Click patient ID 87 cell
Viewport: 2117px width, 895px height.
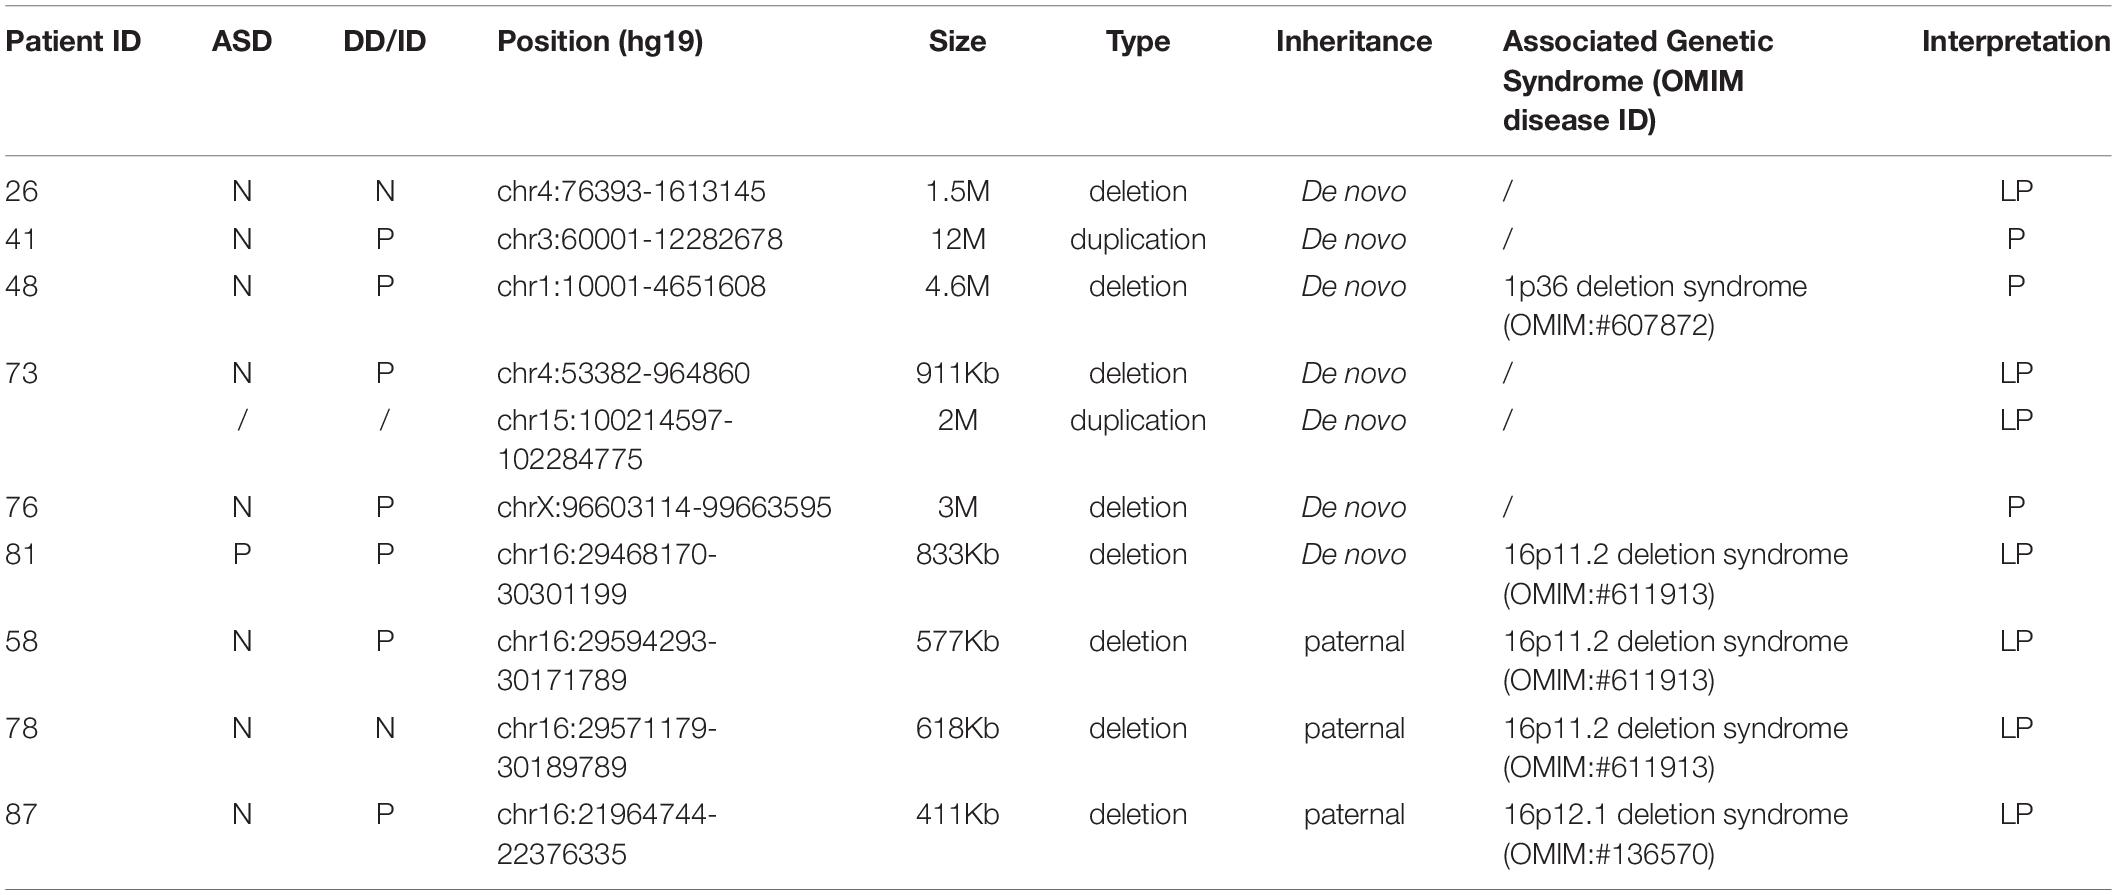21,814
